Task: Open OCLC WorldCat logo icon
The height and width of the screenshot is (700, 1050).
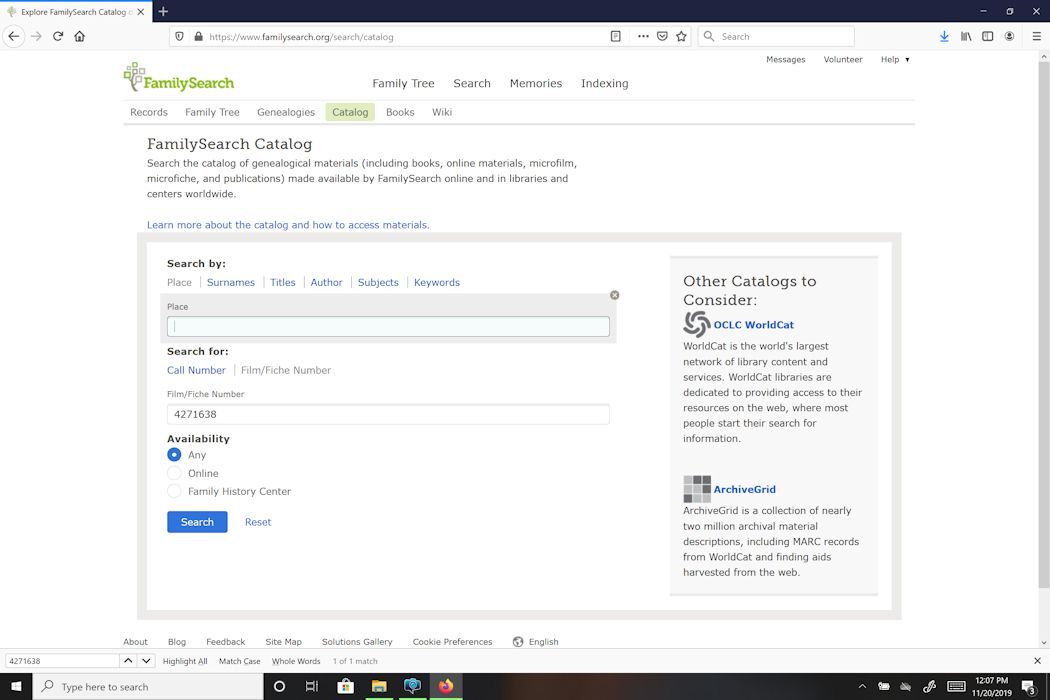Action: pos(696,324)
